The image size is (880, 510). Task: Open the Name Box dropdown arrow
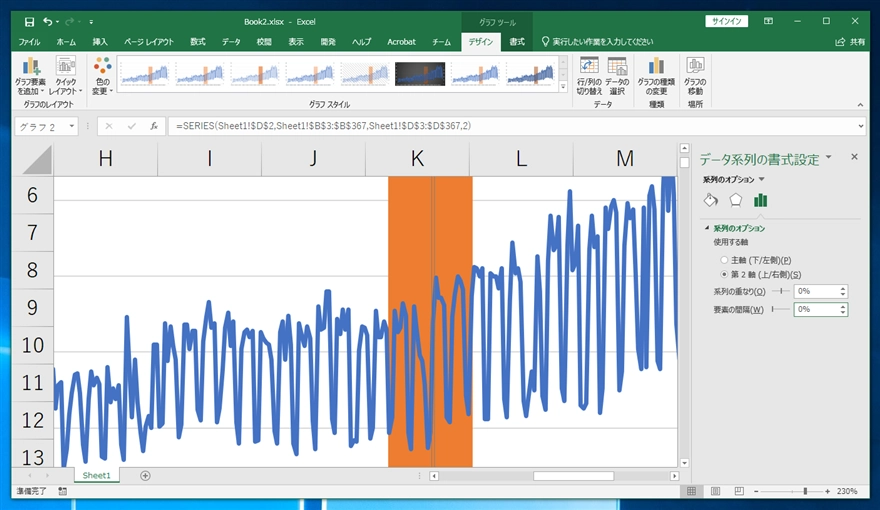(x=72, y=126)
